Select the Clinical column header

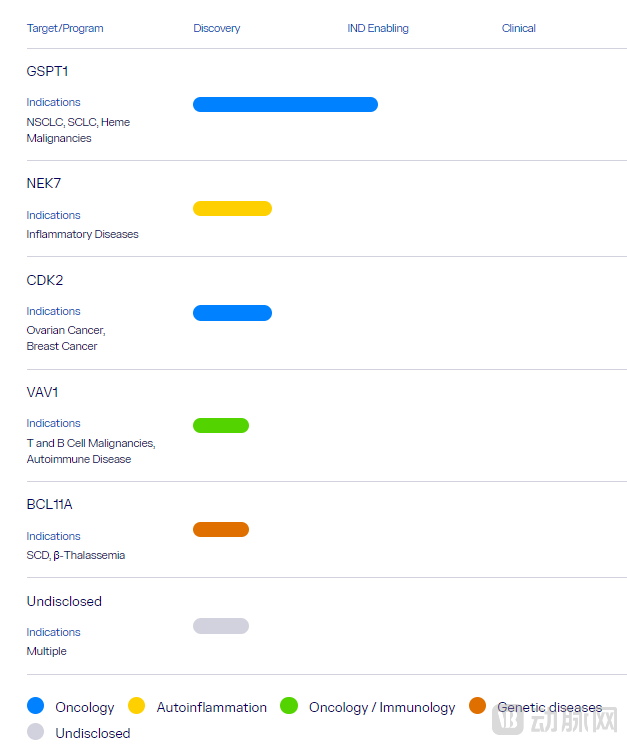click(519, 28)
